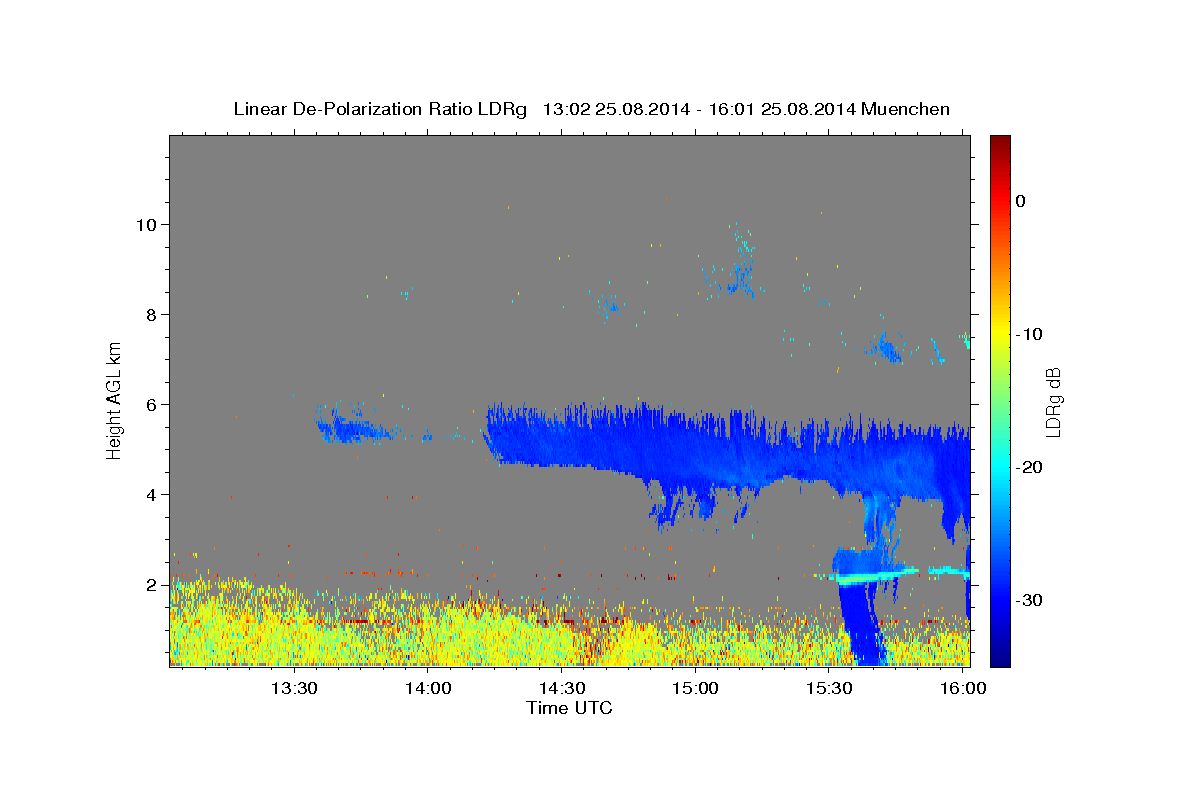Screen dimensions: 1200x800
Task: Click the 'LDRg dB' colorbar title
Action: [1052, 401]
